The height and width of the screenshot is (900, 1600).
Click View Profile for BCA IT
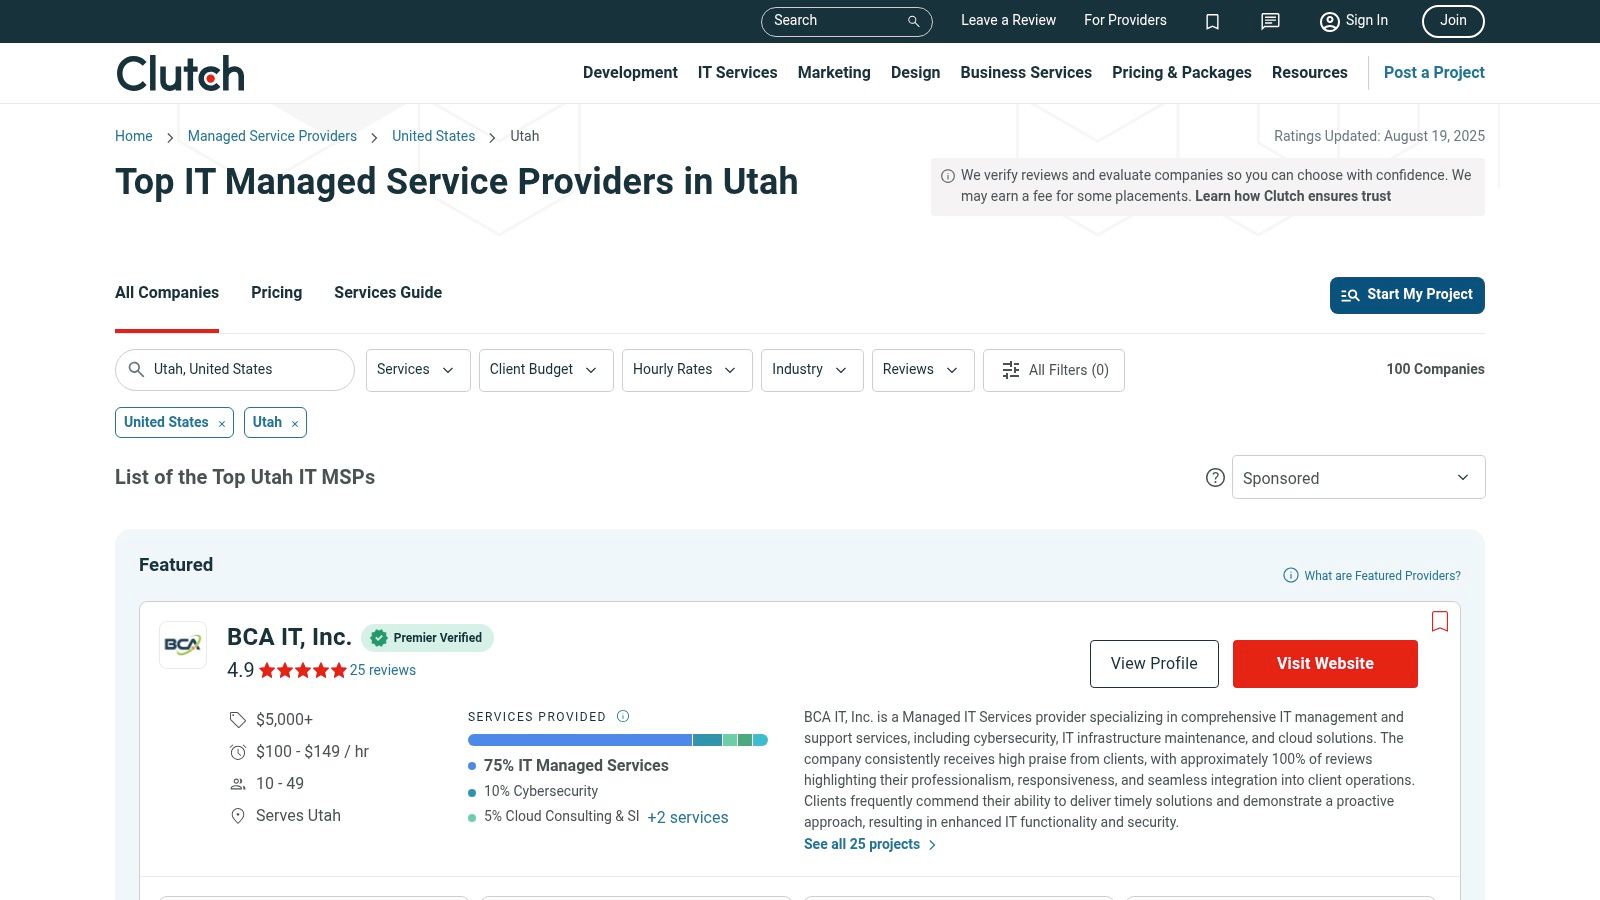tap(1154, 664)
